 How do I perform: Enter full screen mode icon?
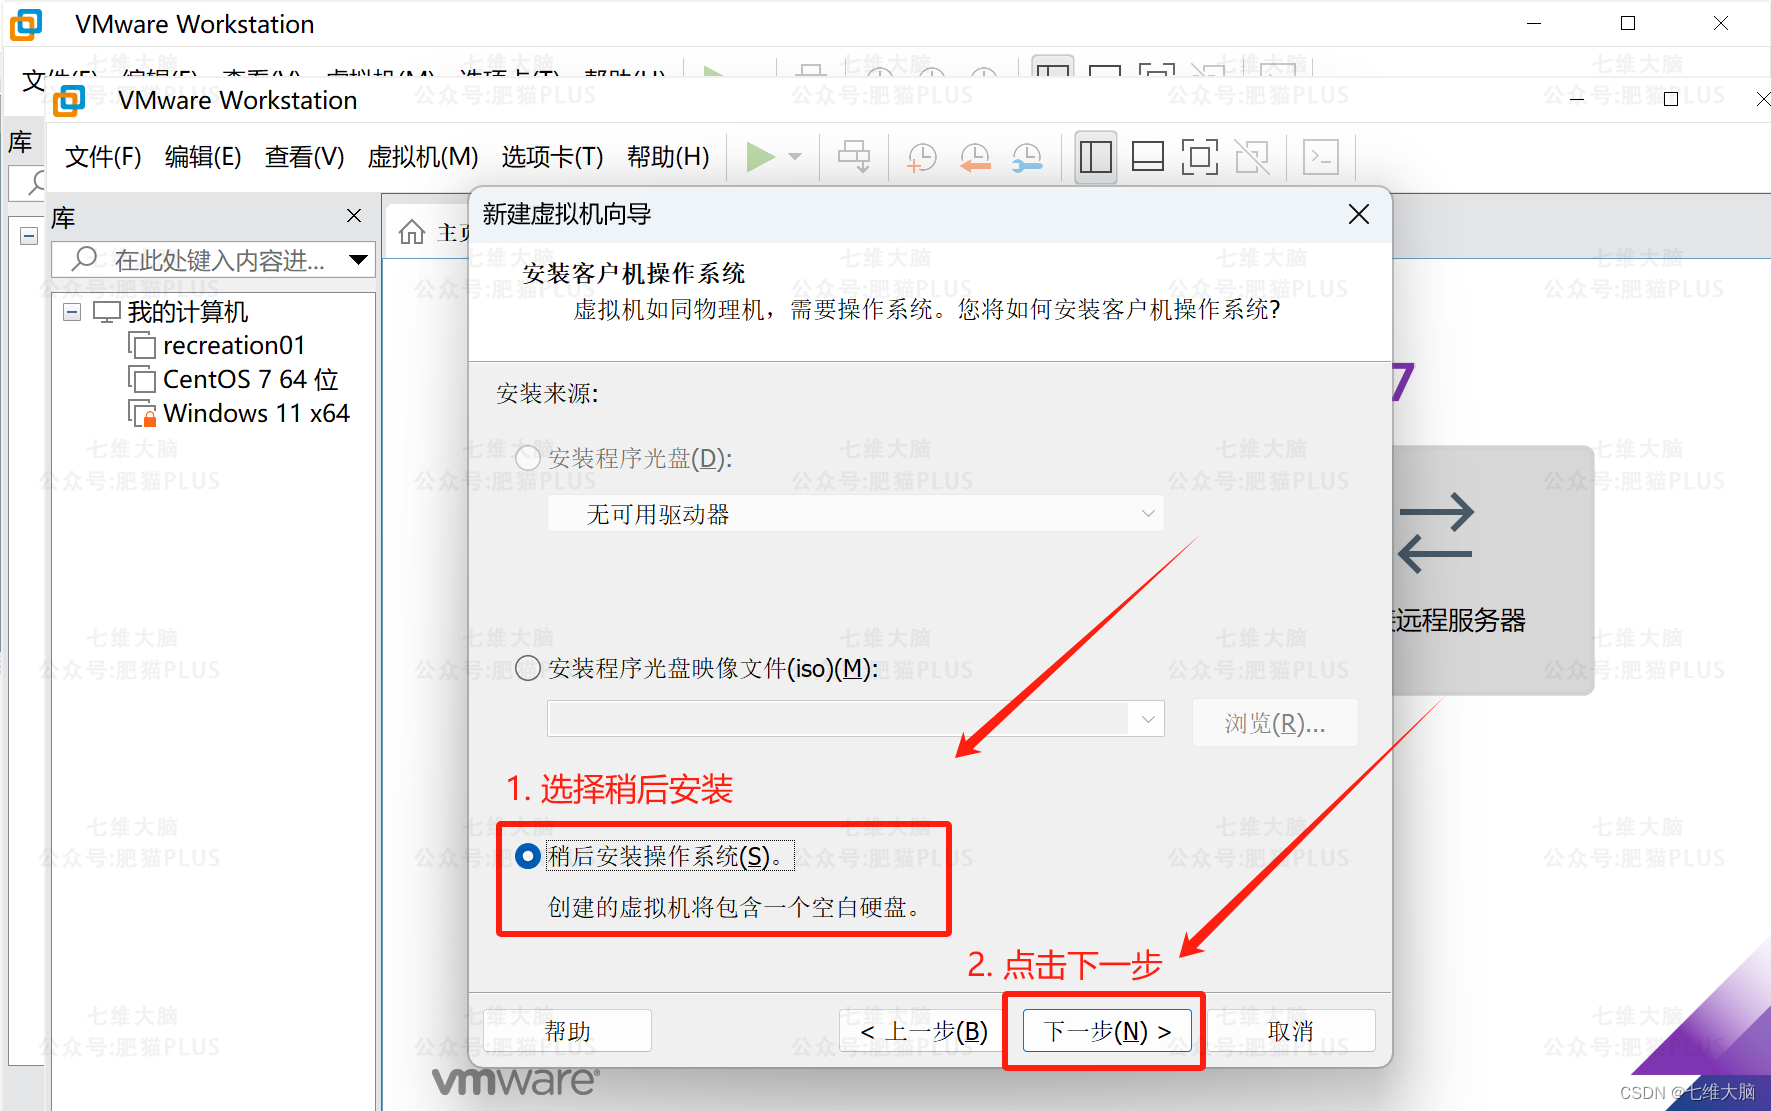click(1200, 157)
